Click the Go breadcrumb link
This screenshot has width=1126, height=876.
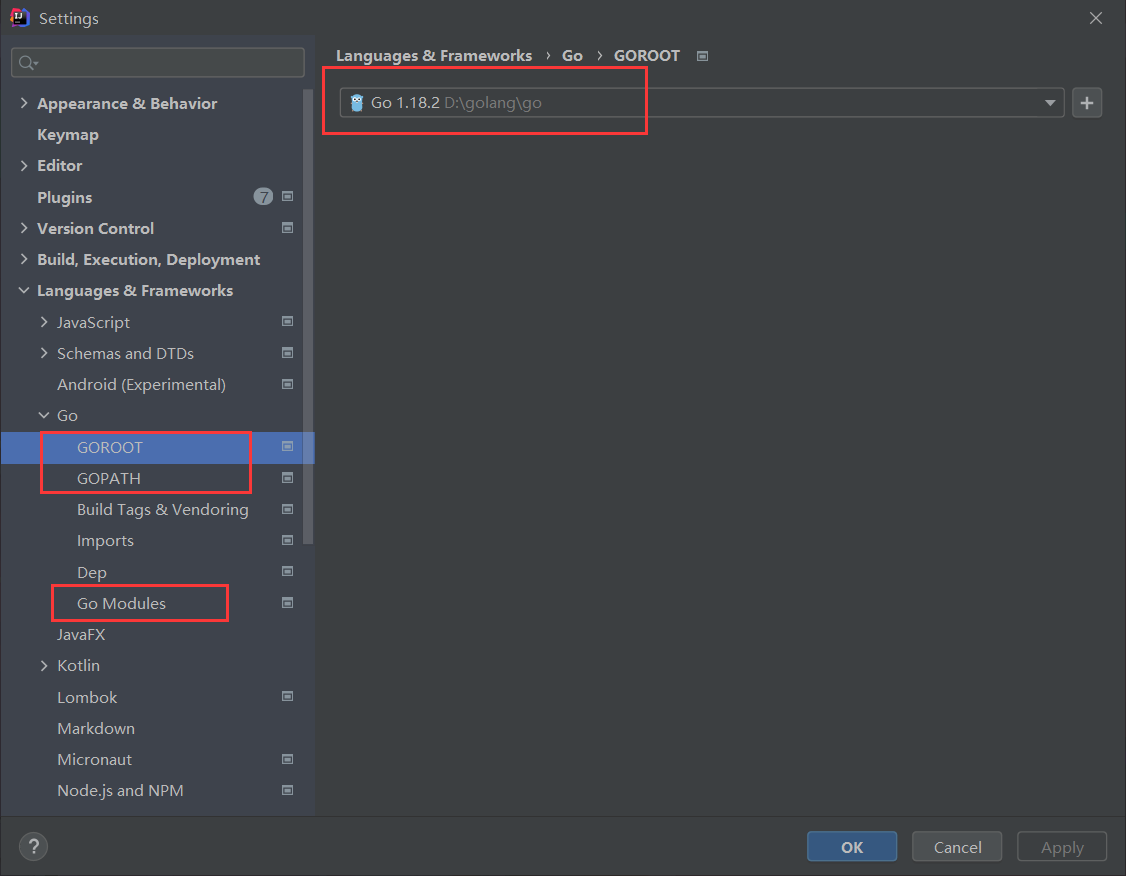572,56
